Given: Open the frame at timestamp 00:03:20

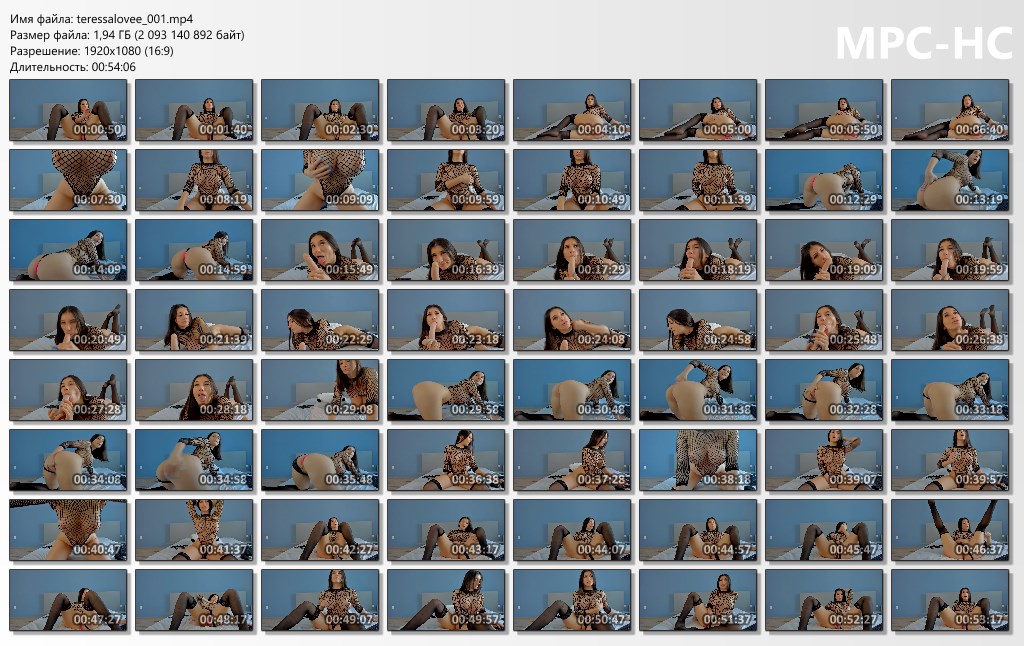Looking at the screenshot, I should coord(446,110).
